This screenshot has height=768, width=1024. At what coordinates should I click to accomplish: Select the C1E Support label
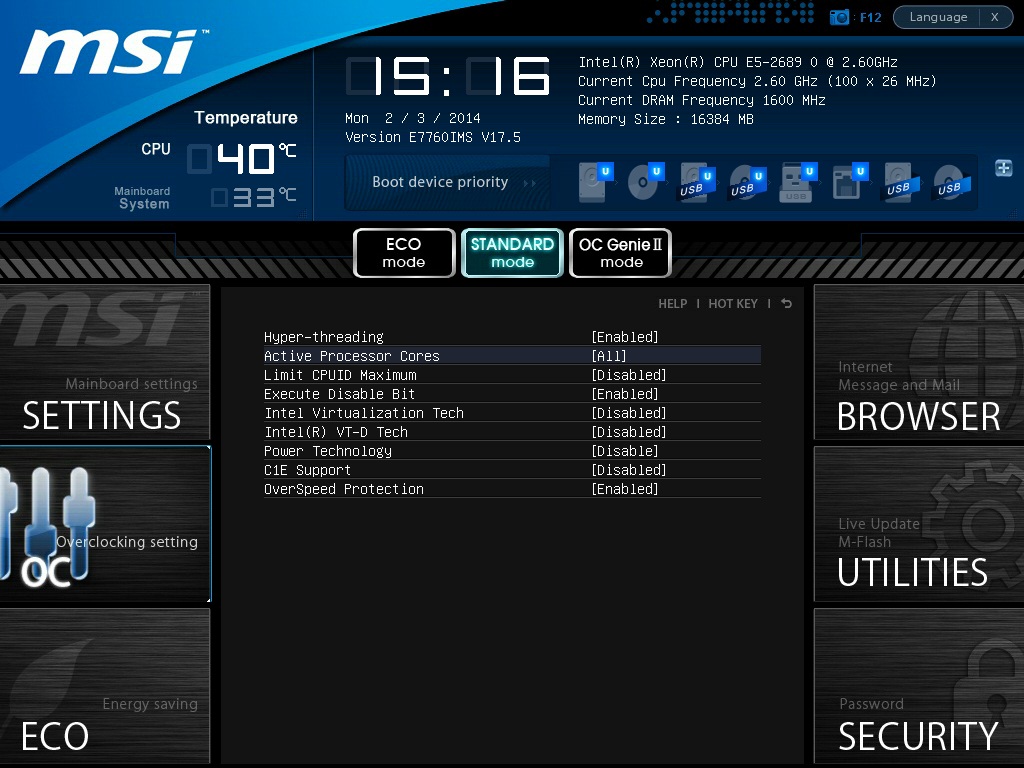[x=307, y=470]
